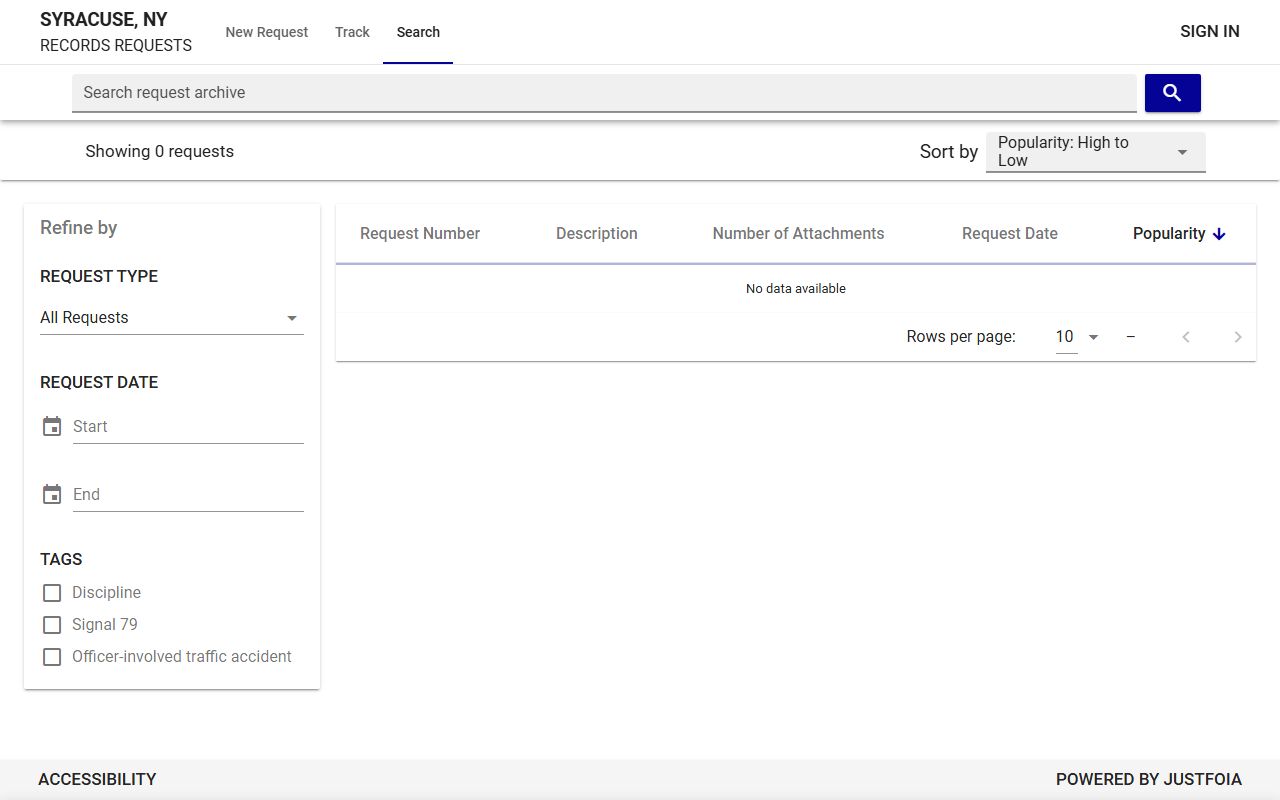Open the Accessibility footer link
The height and width of the screenshot is (800, 1280).
(x=97, y=779)
